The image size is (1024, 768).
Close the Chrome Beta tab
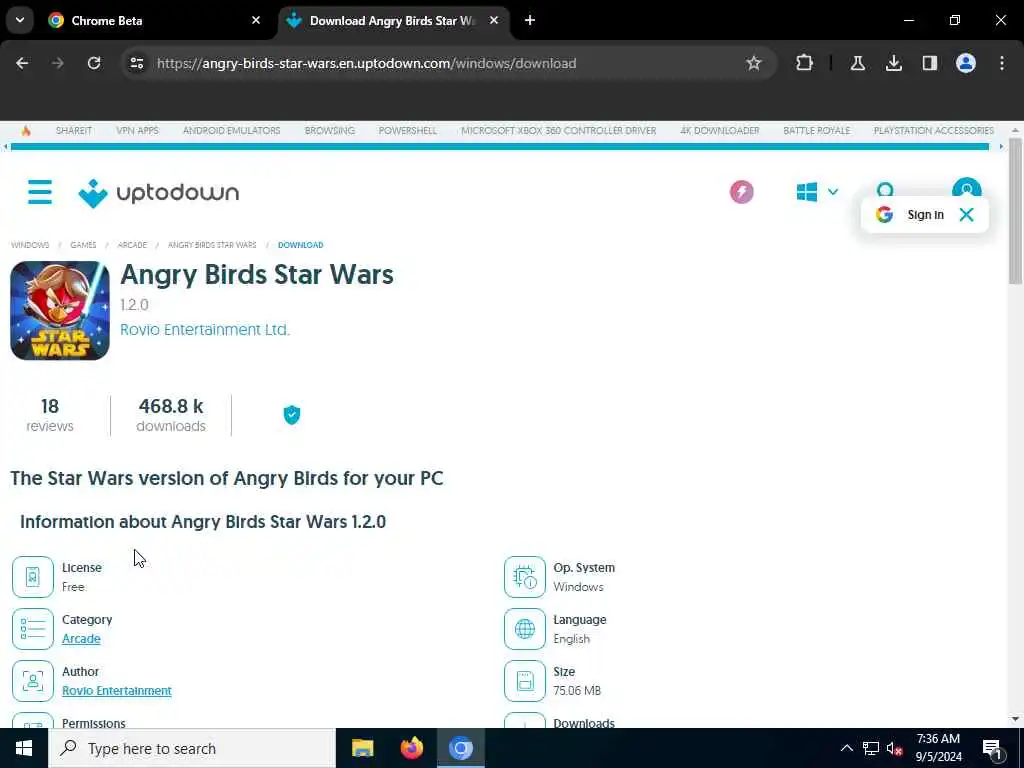(x=256, y=20)
